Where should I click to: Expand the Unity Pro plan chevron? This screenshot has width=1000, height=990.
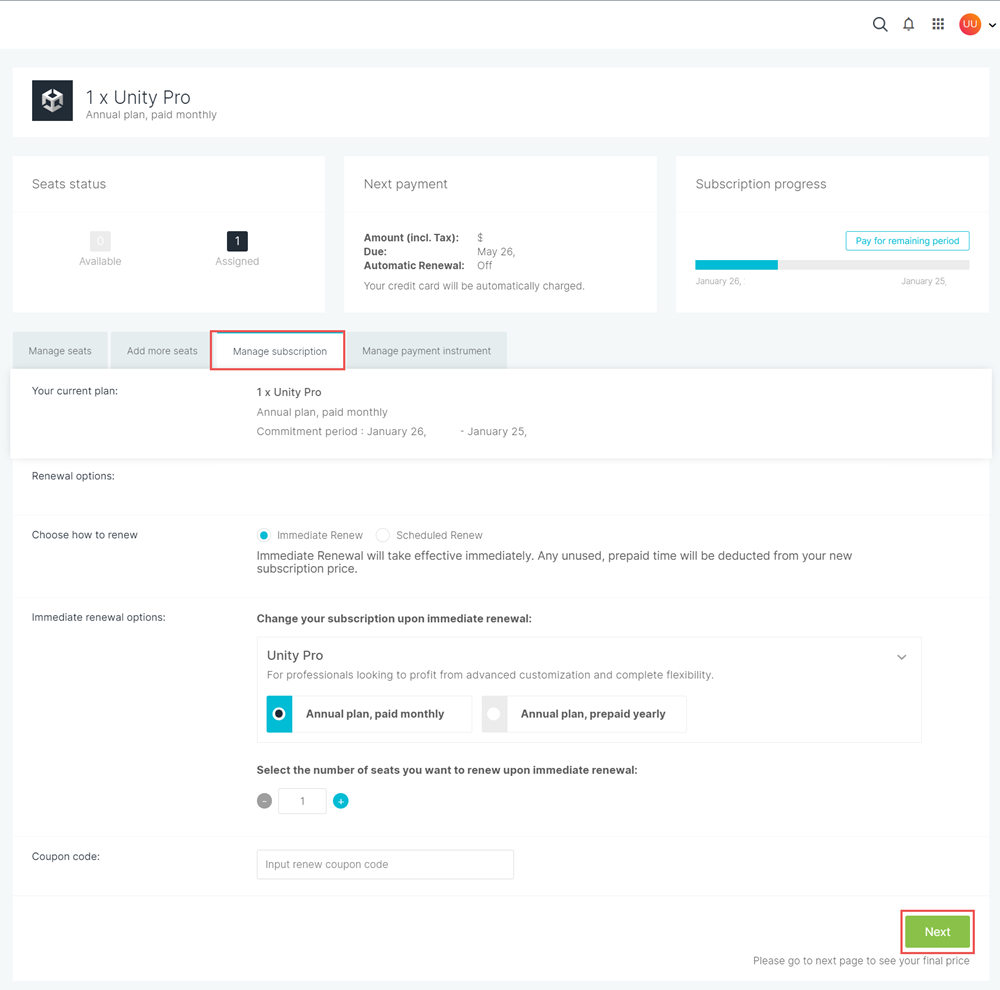(901, 657)
